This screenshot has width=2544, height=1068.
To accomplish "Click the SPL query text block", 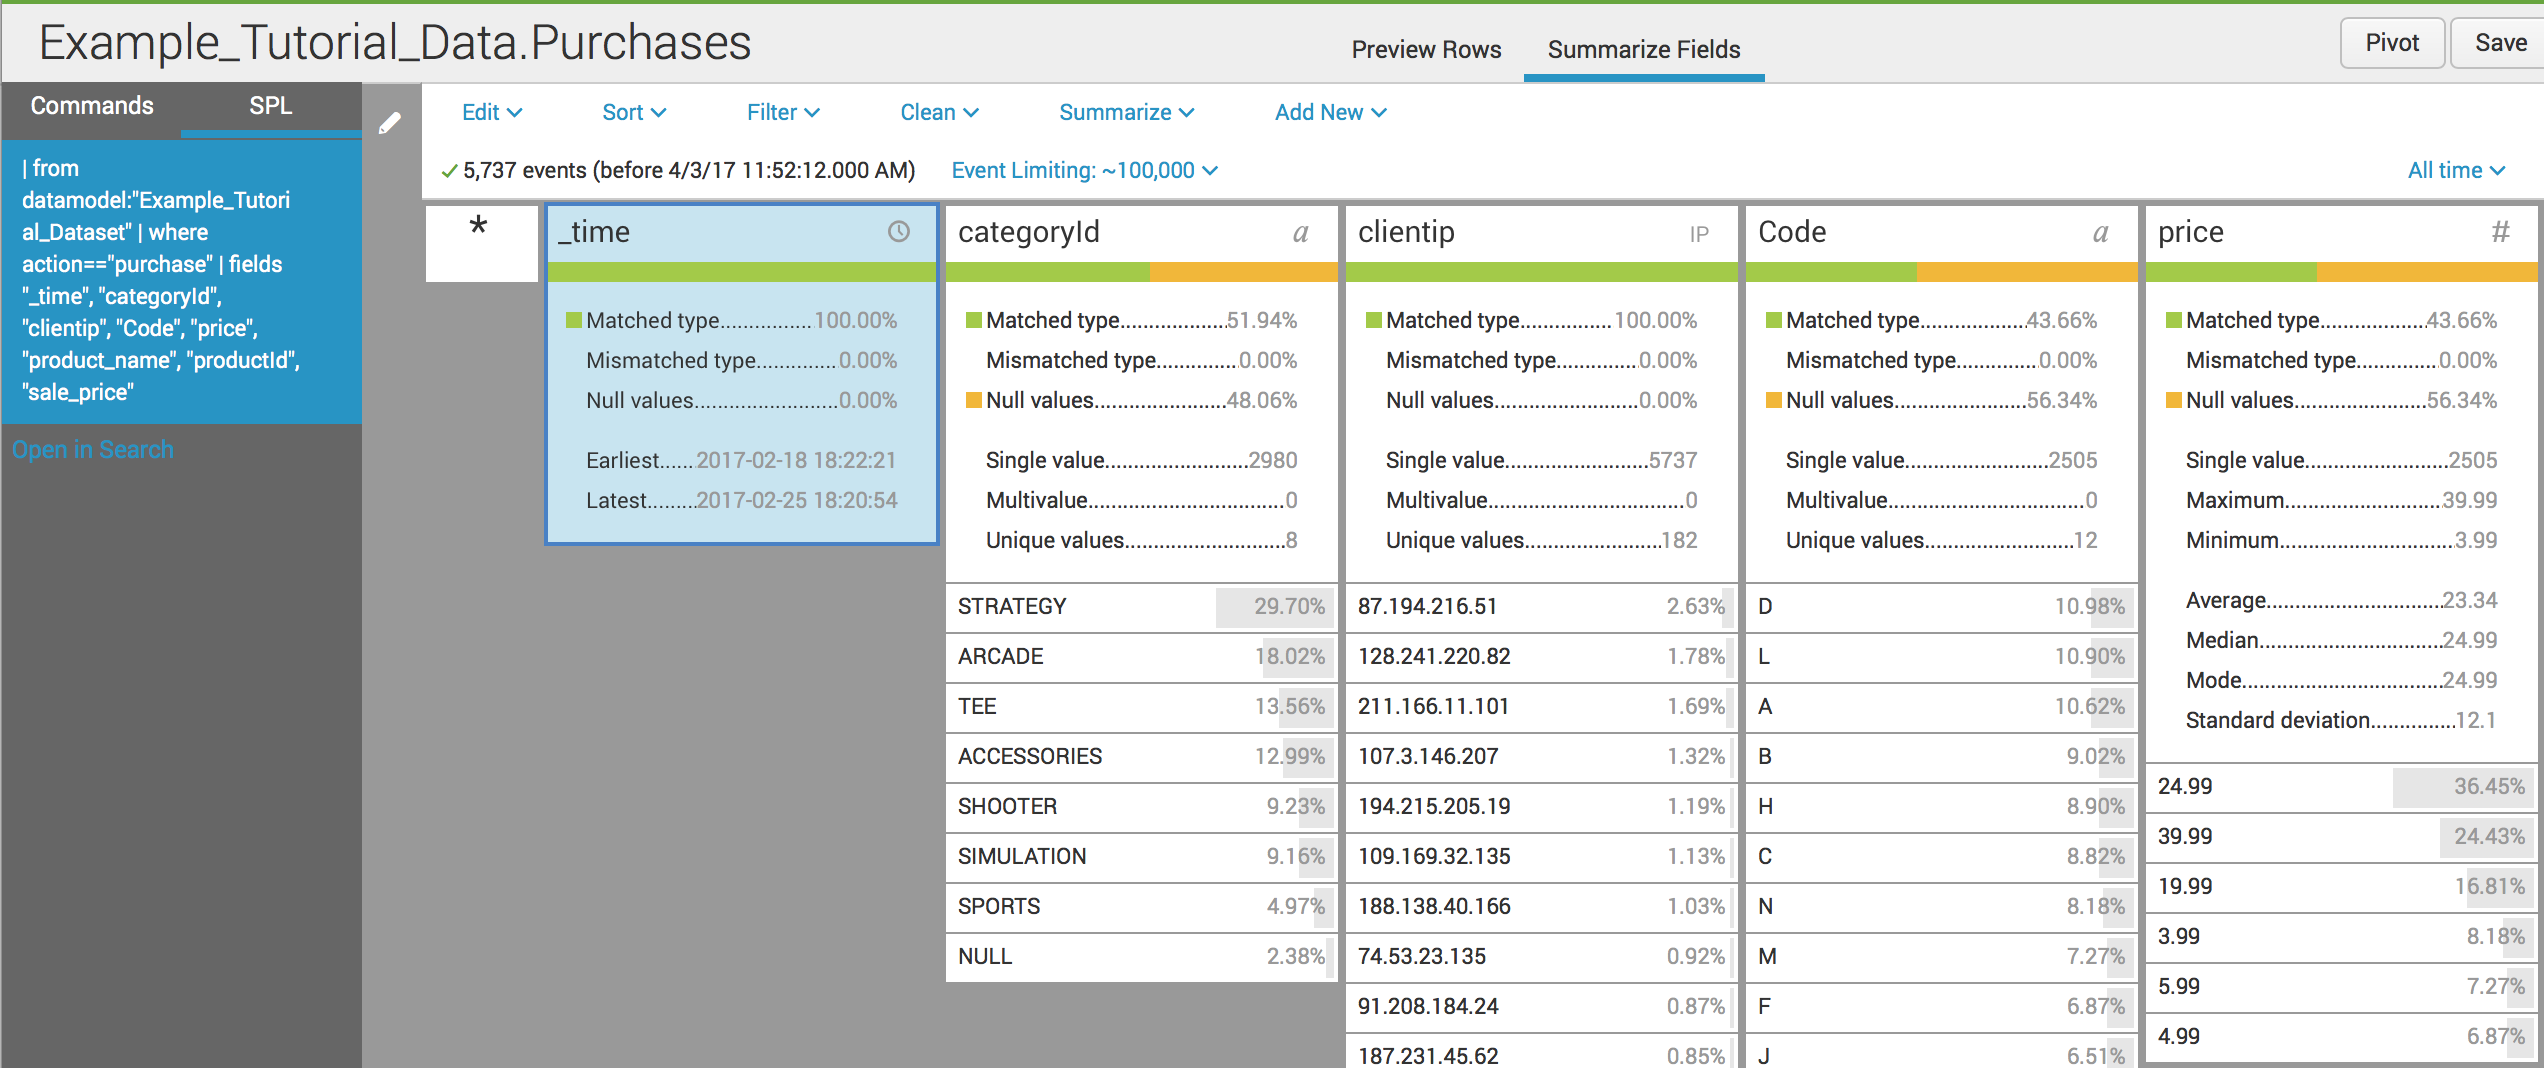I will [181, 281].
